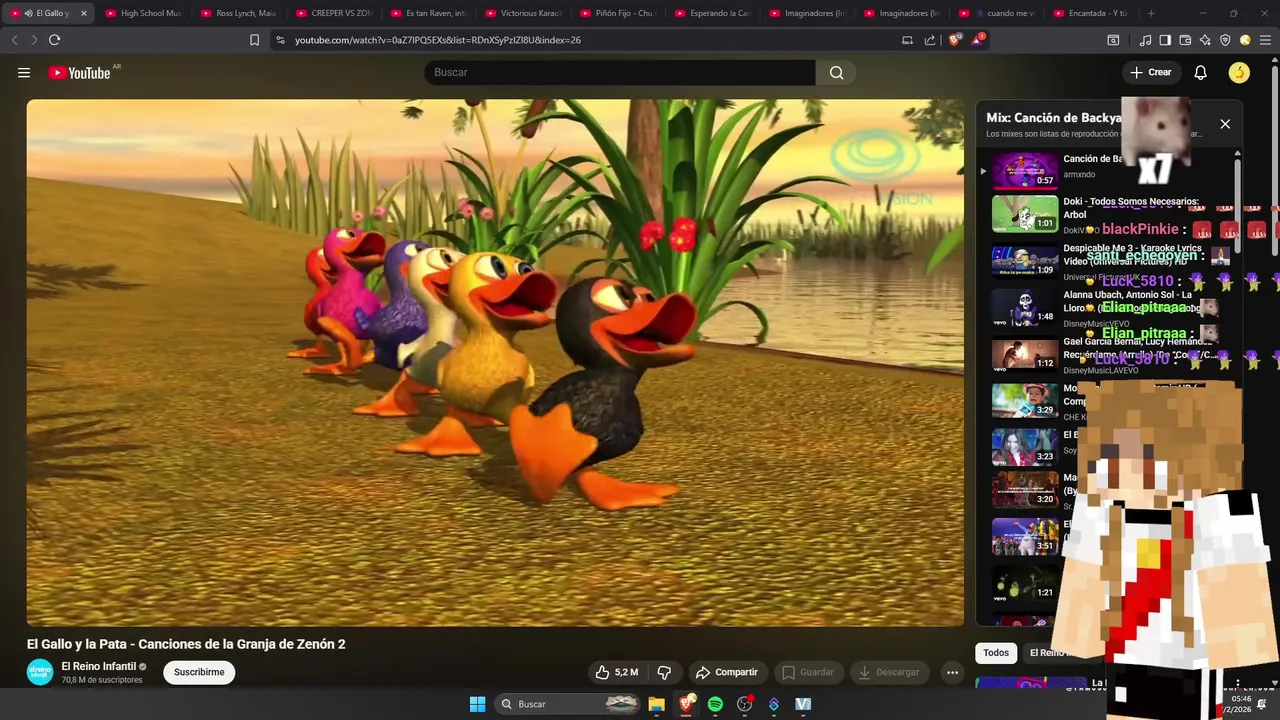Open OBS Studio from the taskbar
Viewport: 1280px width, 720px height.
744,704
